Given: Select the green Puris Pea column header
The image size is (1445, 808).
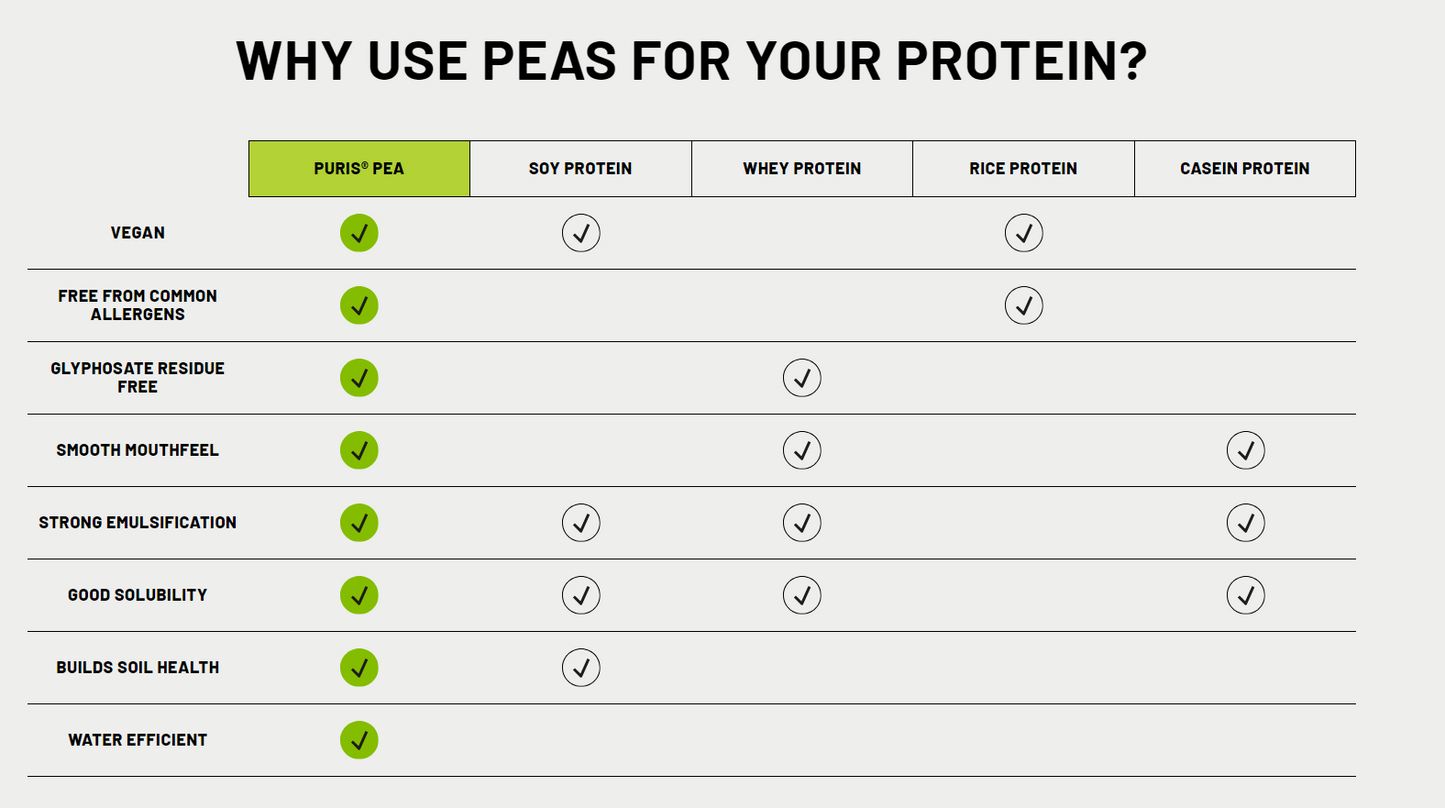Looking at the screenshot, I should pyautogui.click(x=359, y=168).
